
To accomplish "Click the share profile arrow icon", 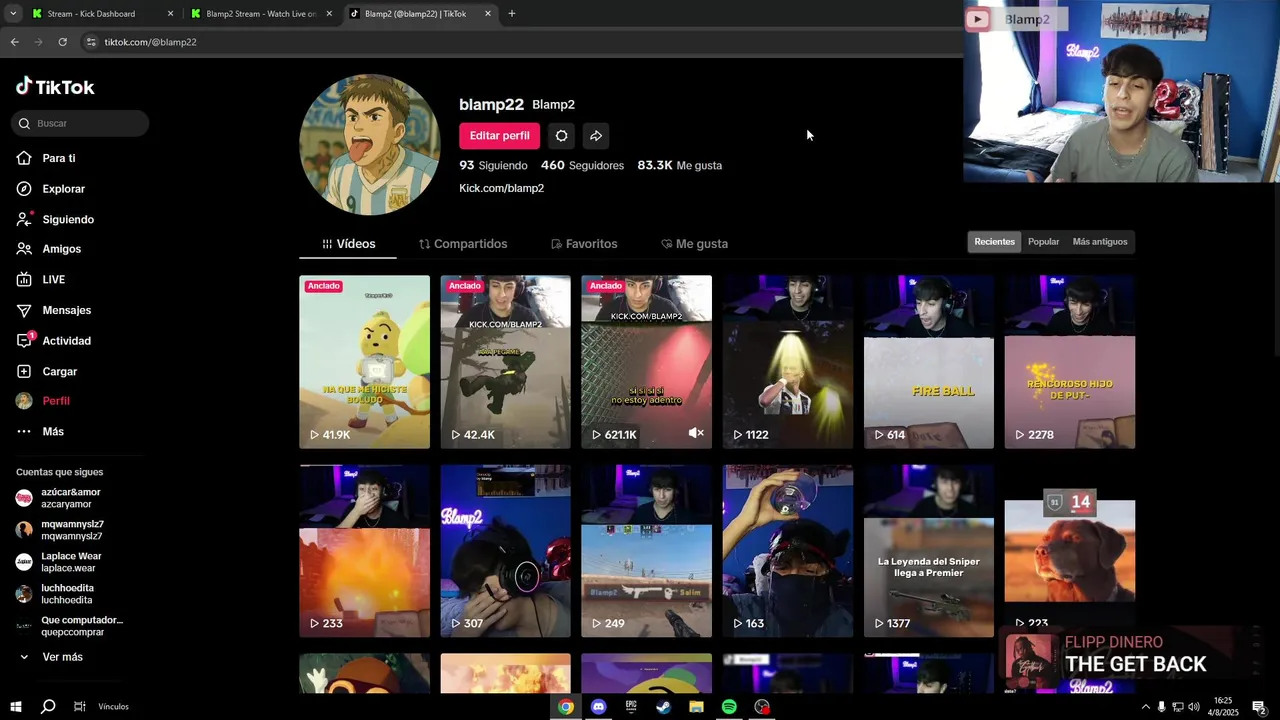I will click(x=596, y=136).
